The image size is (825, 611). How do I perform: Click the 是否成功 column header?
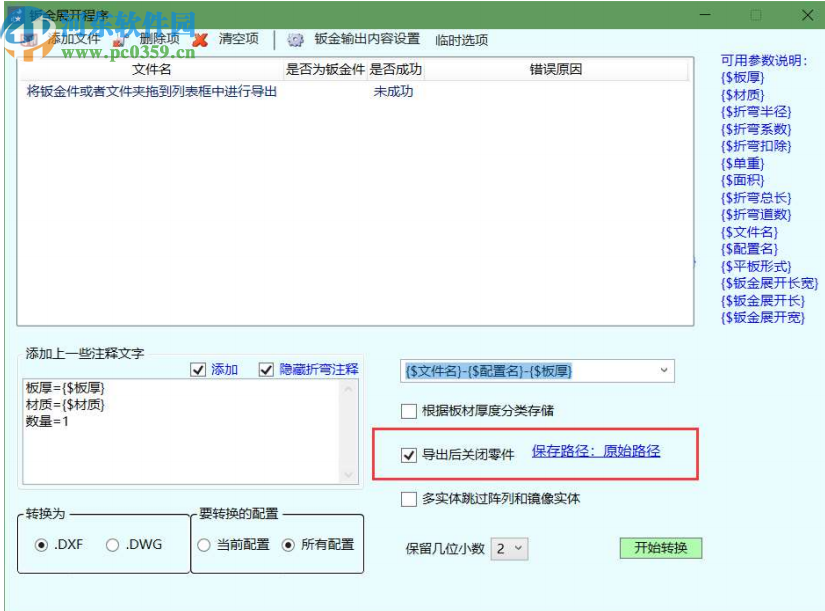click(x=396, y=69)
